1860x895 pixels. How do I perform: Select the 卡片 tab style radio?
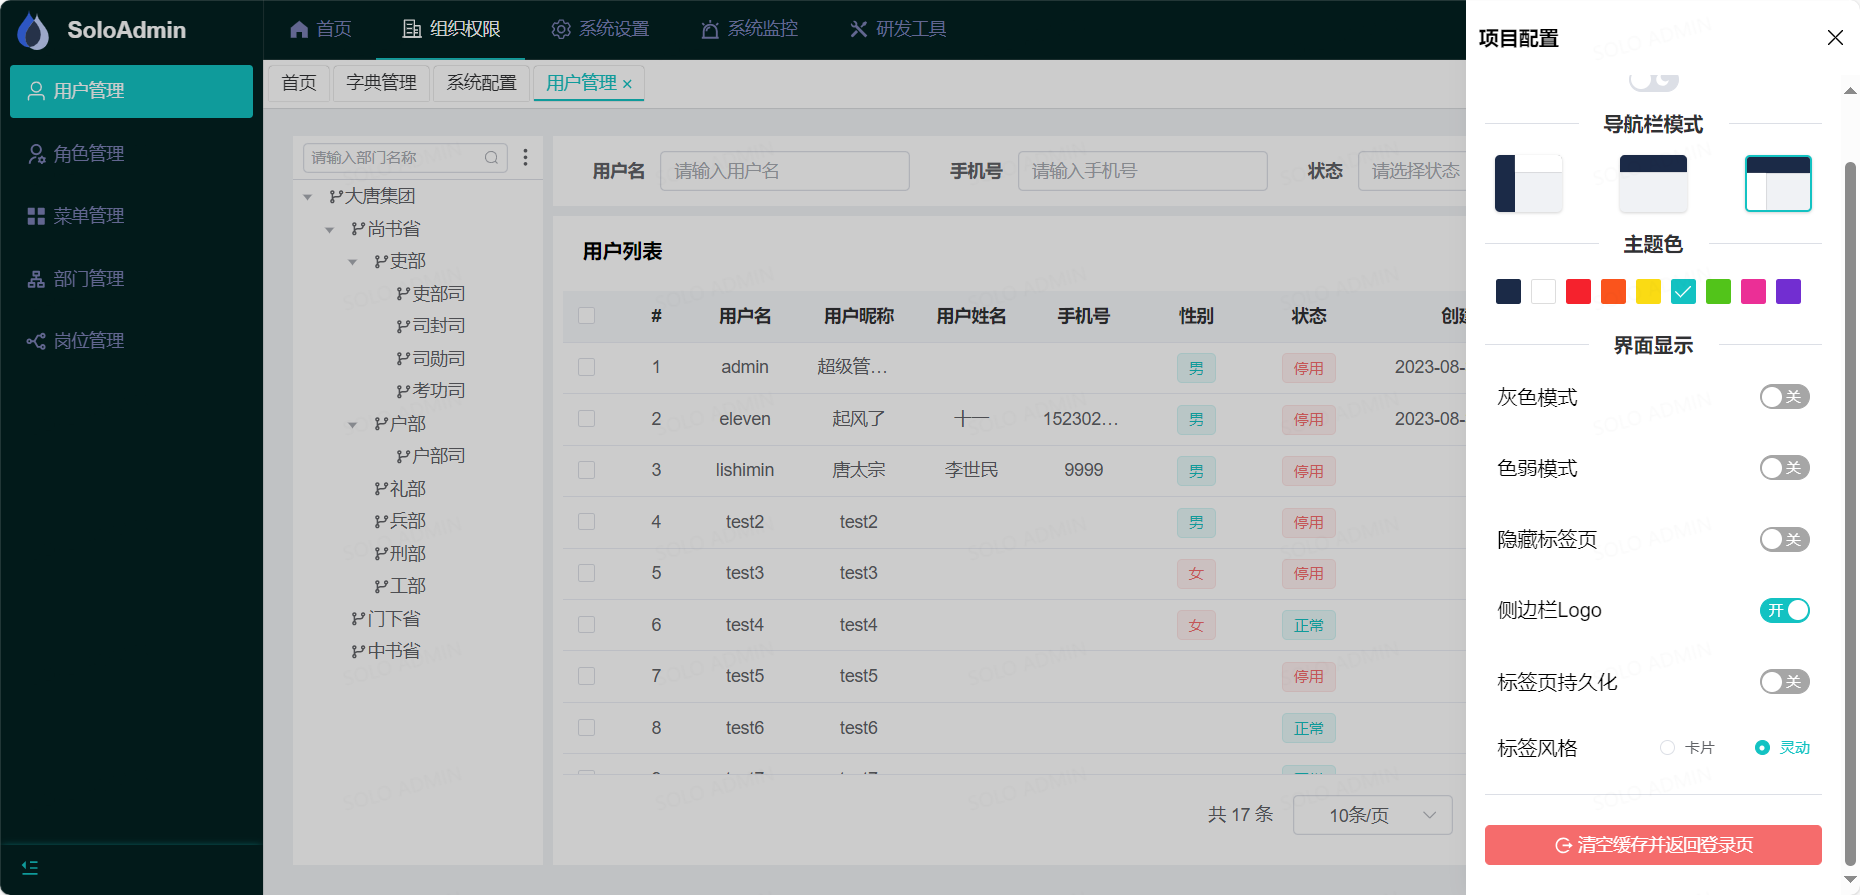click(x=1667, y=748)
